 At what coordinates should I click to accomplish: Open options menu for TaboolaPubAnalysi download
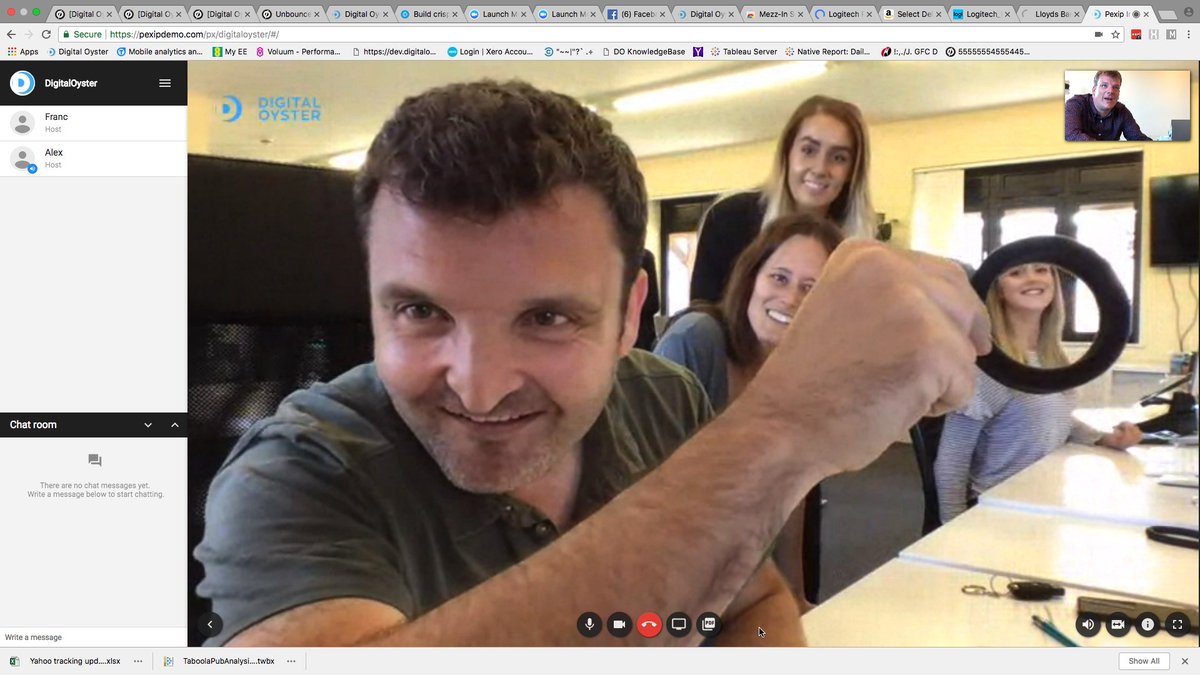(x=291, y=661)
